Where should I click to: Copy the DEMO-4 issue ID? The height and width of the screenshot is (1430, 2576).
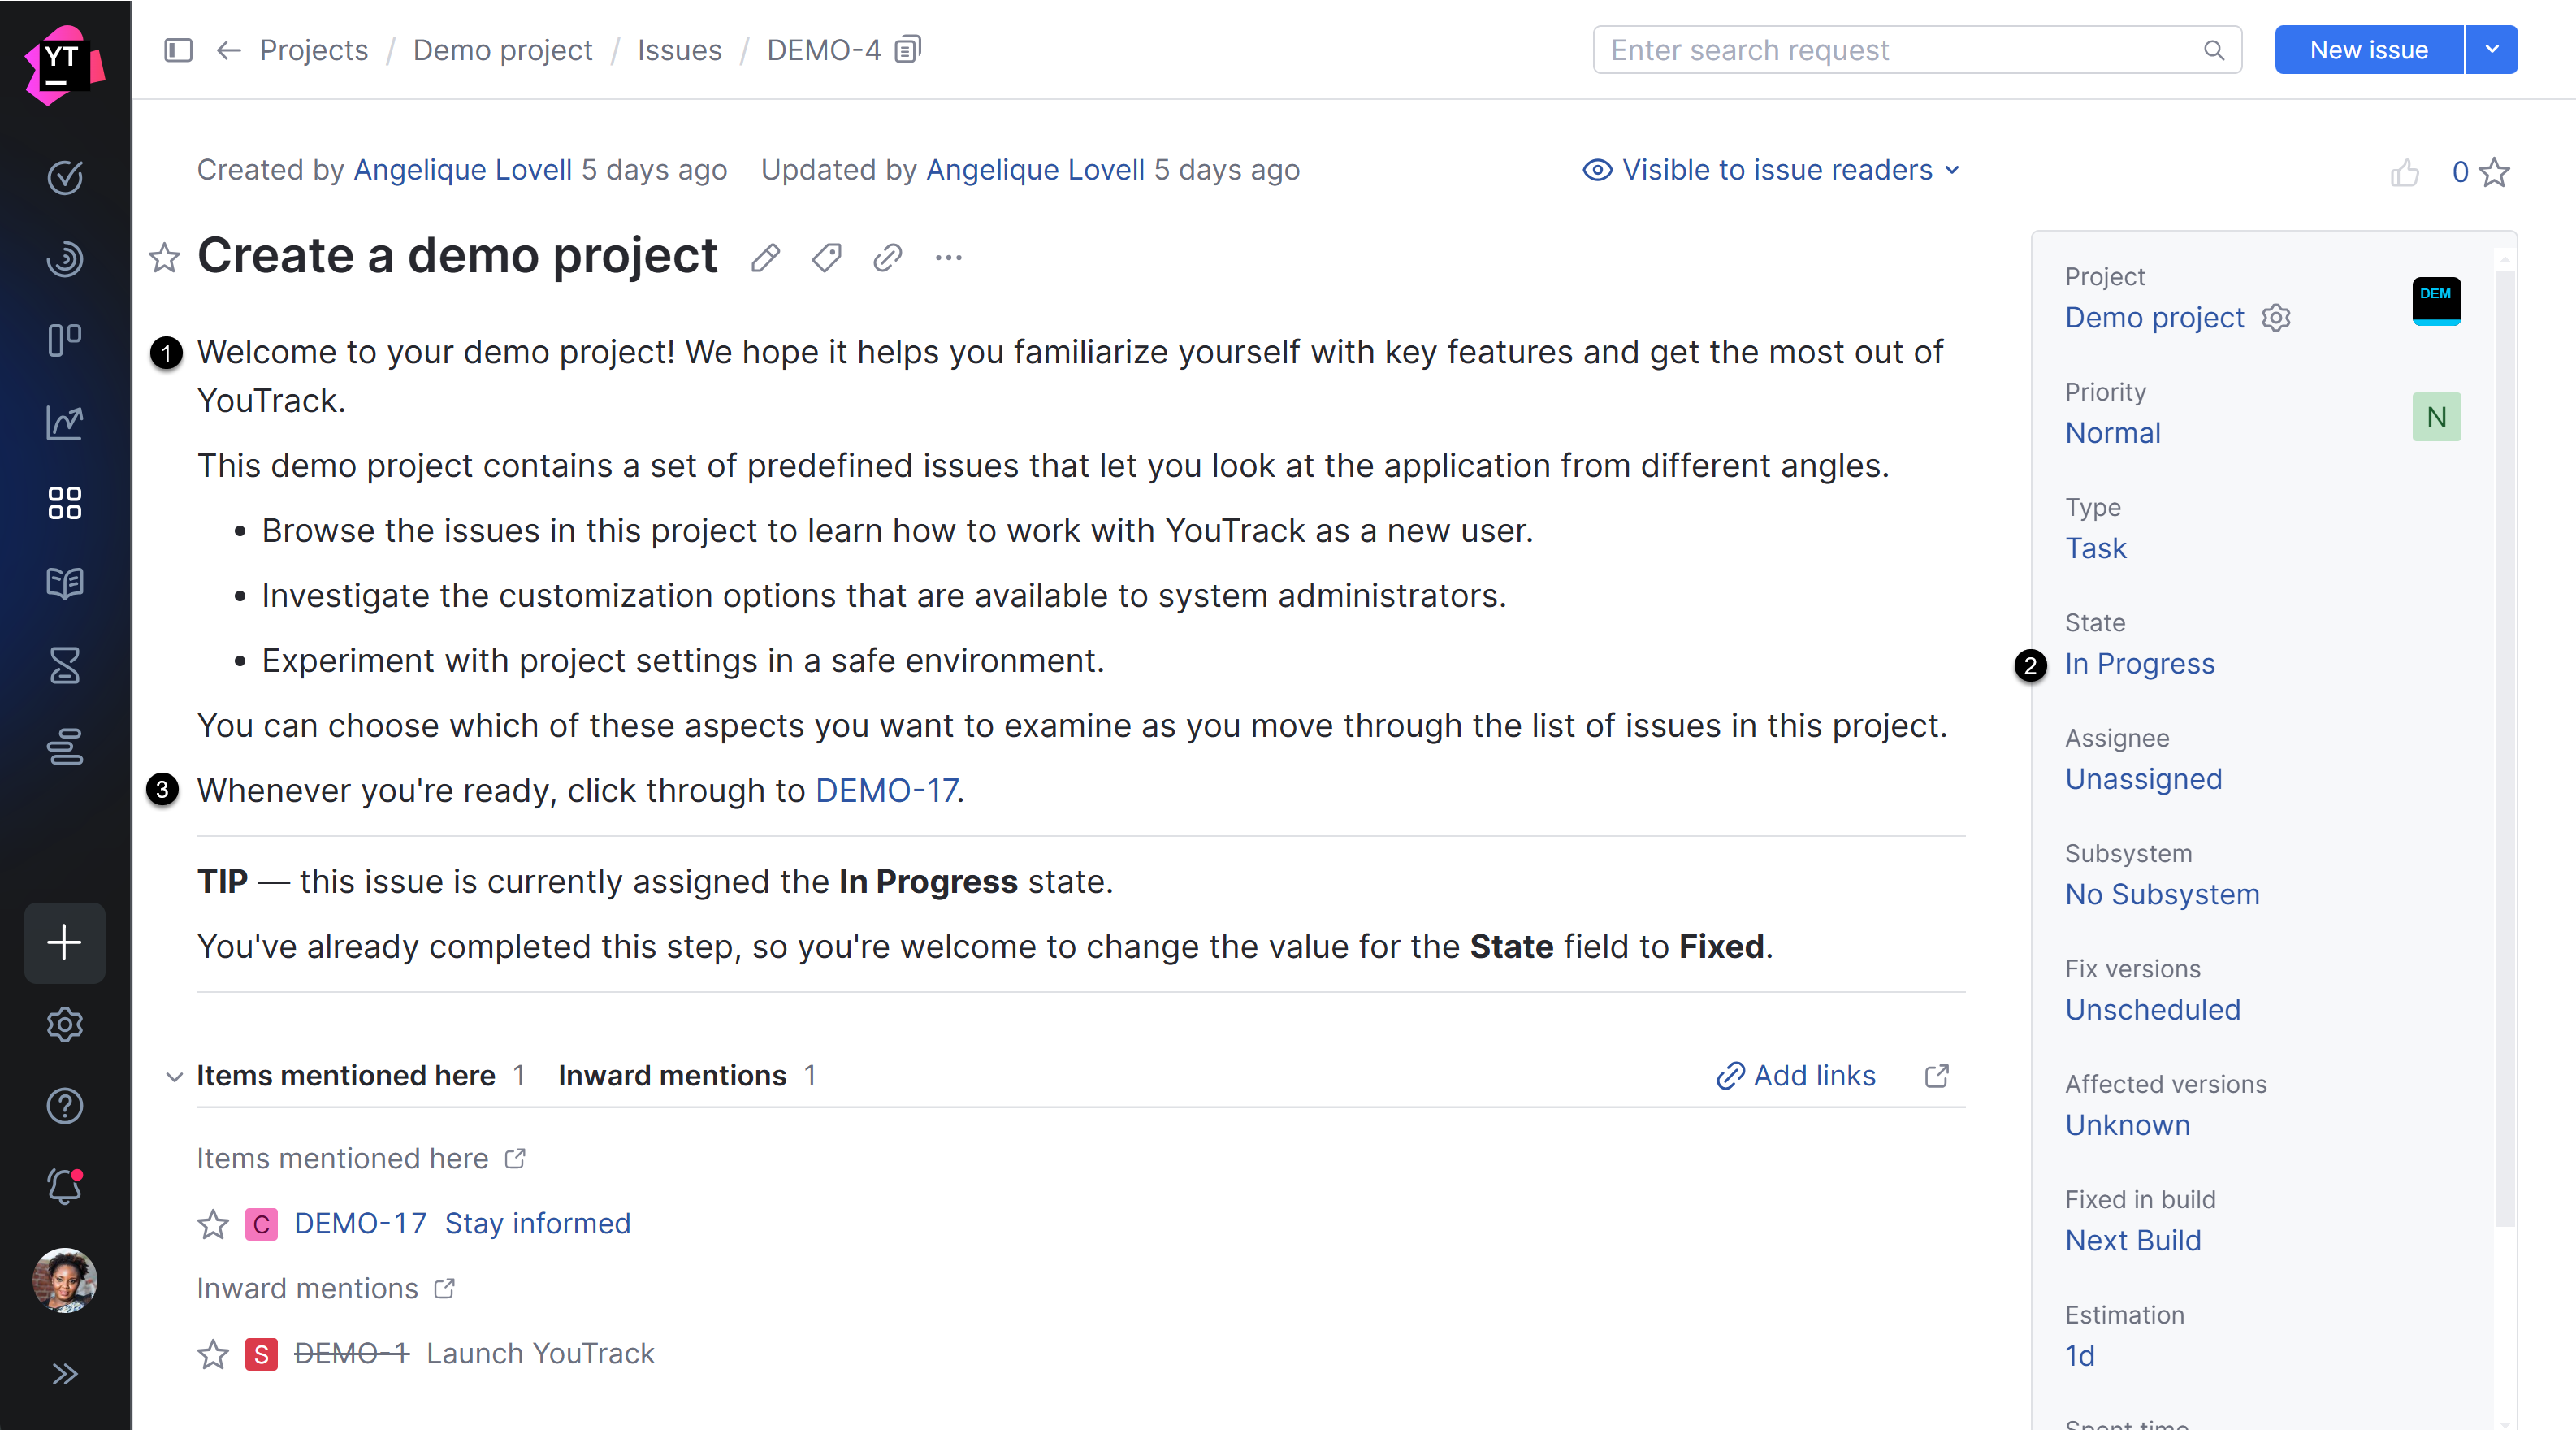(908, 49)
